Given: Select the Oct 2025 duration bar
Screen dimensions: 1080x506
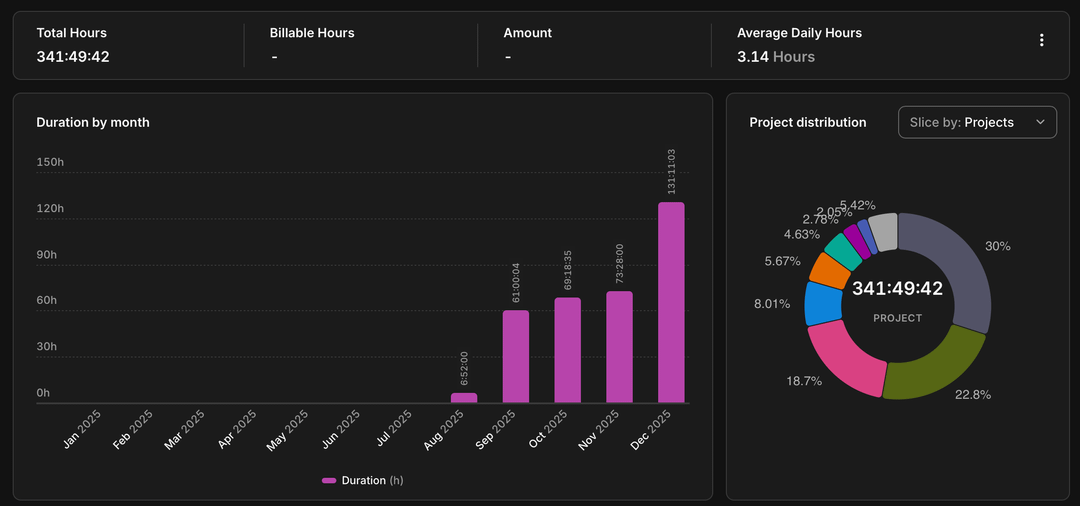Looking at the screenshot, I should coord(568,350).
